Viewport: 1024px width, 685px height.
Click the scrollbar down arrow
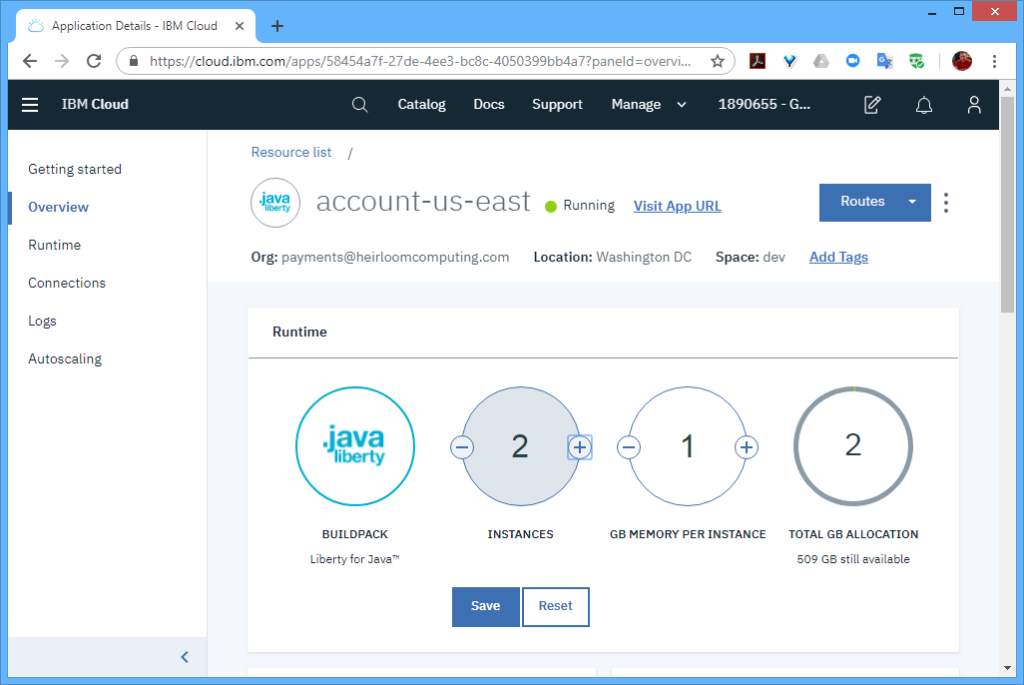click(x=1008, y=668)
